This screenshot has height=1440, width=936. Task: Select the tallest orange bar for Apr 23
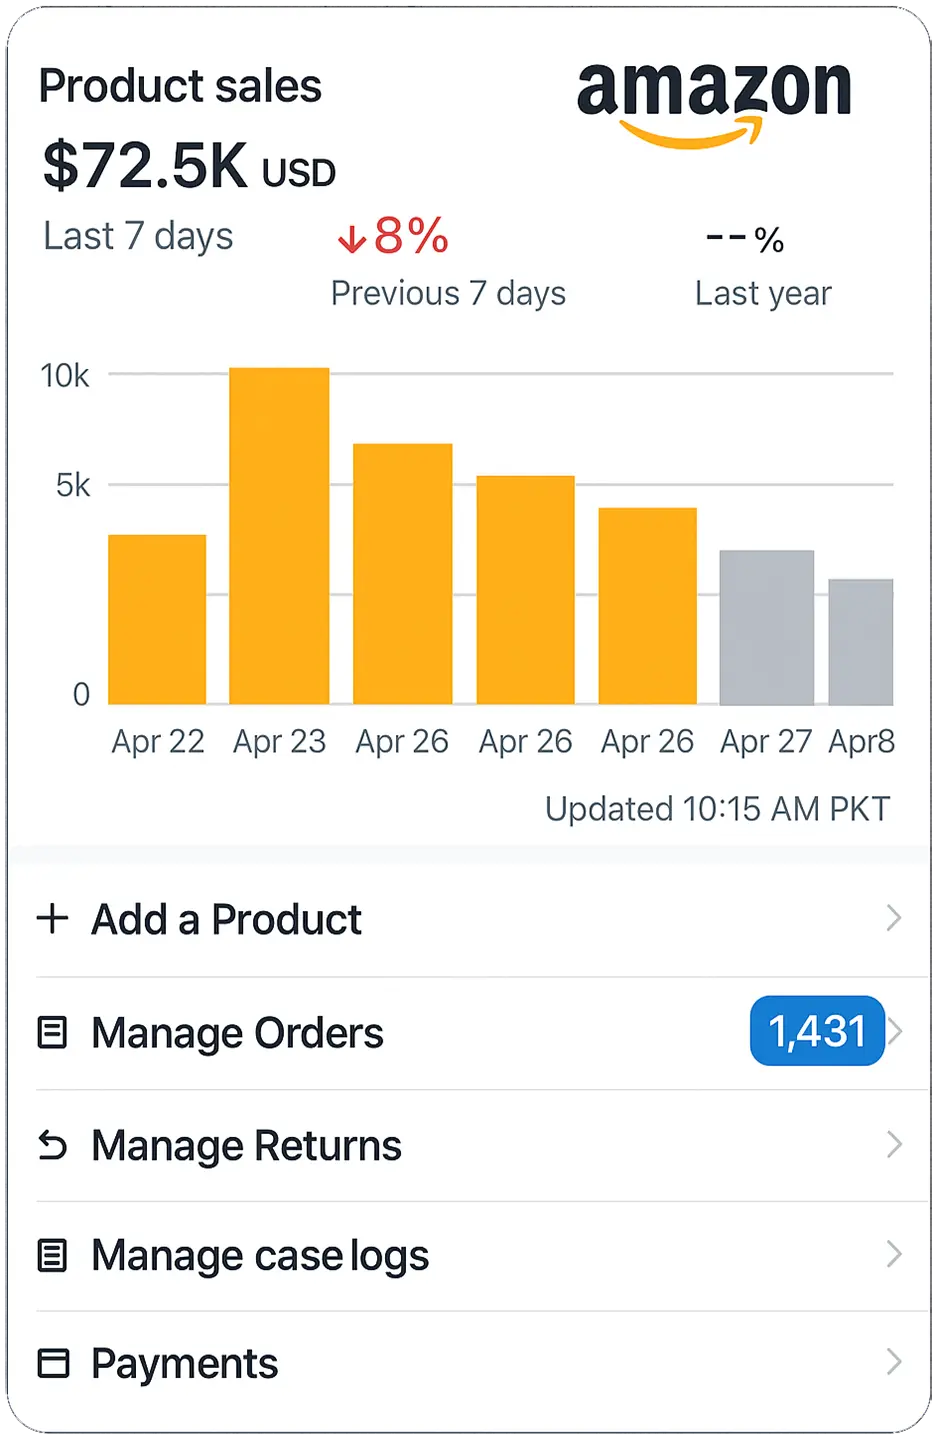279,536
